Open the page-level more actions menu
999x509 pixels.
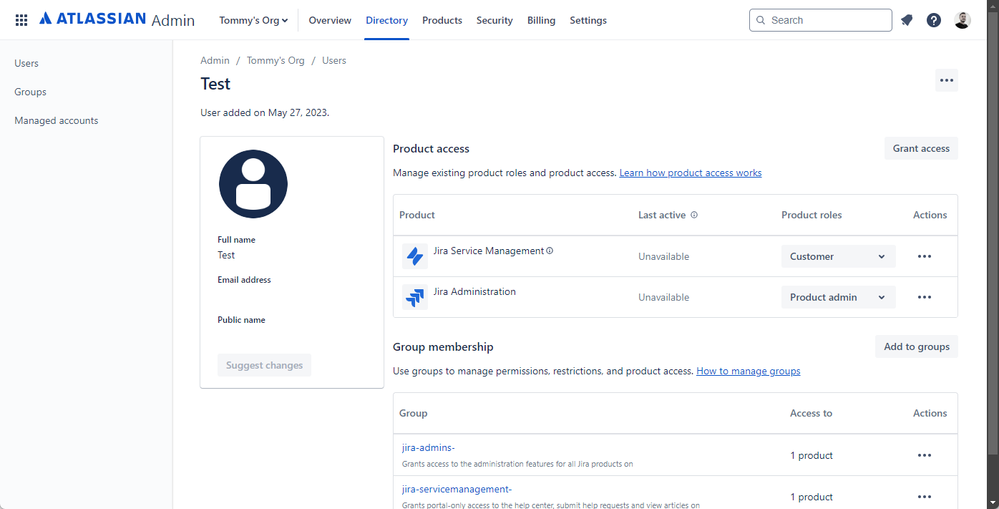tap(946, 80)
